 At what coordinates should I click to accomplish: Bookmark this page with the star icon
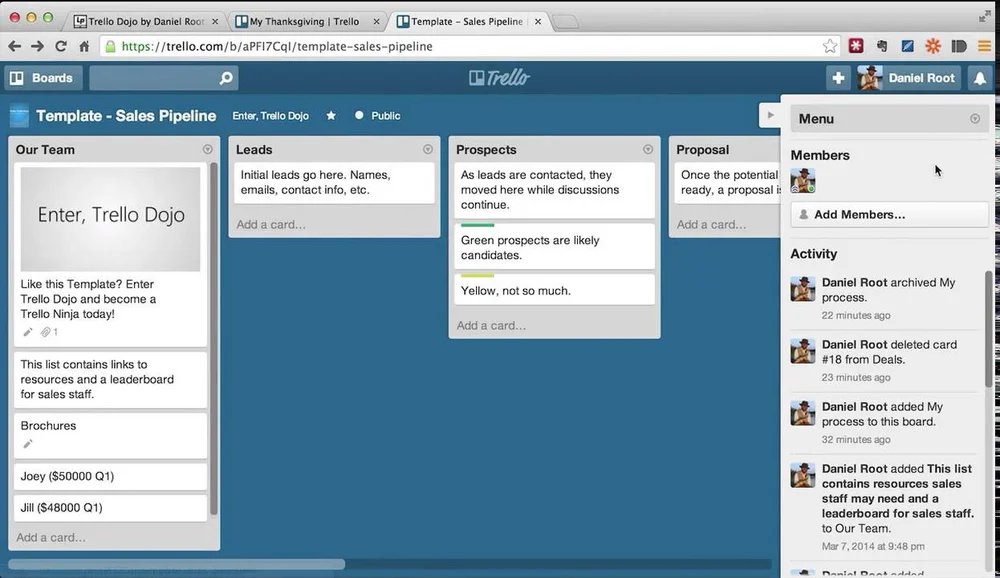pos(830,46)
